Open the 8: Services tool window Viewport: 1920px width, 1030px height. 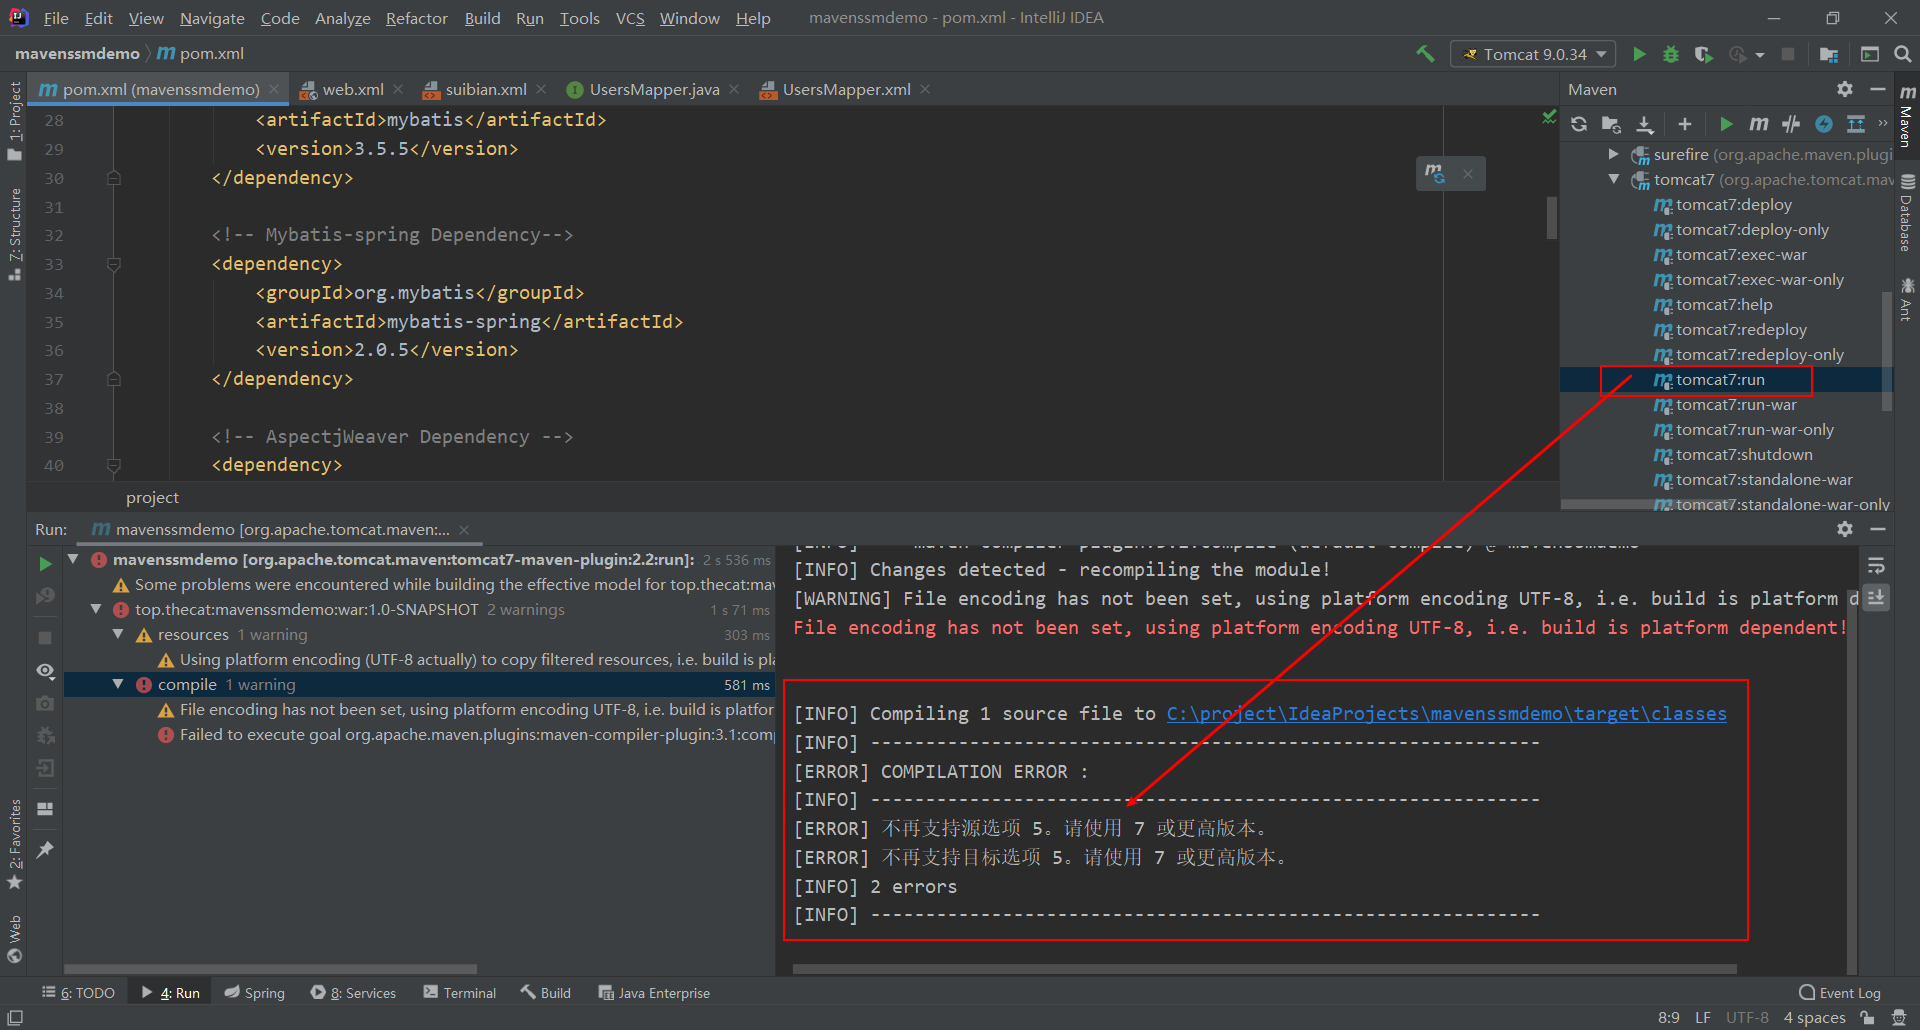(353, 993)
